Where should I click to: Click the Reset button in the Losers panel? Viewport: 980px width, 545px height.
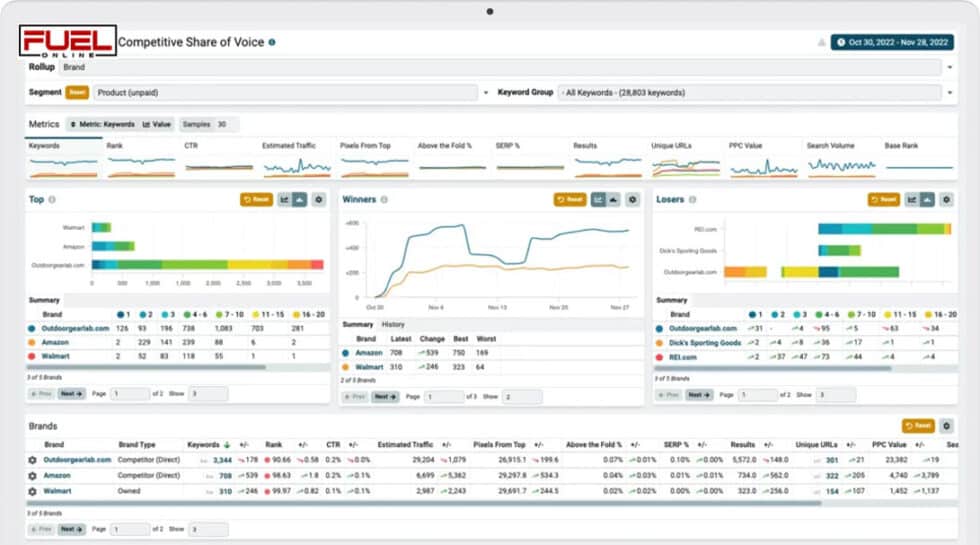point(883,200)
